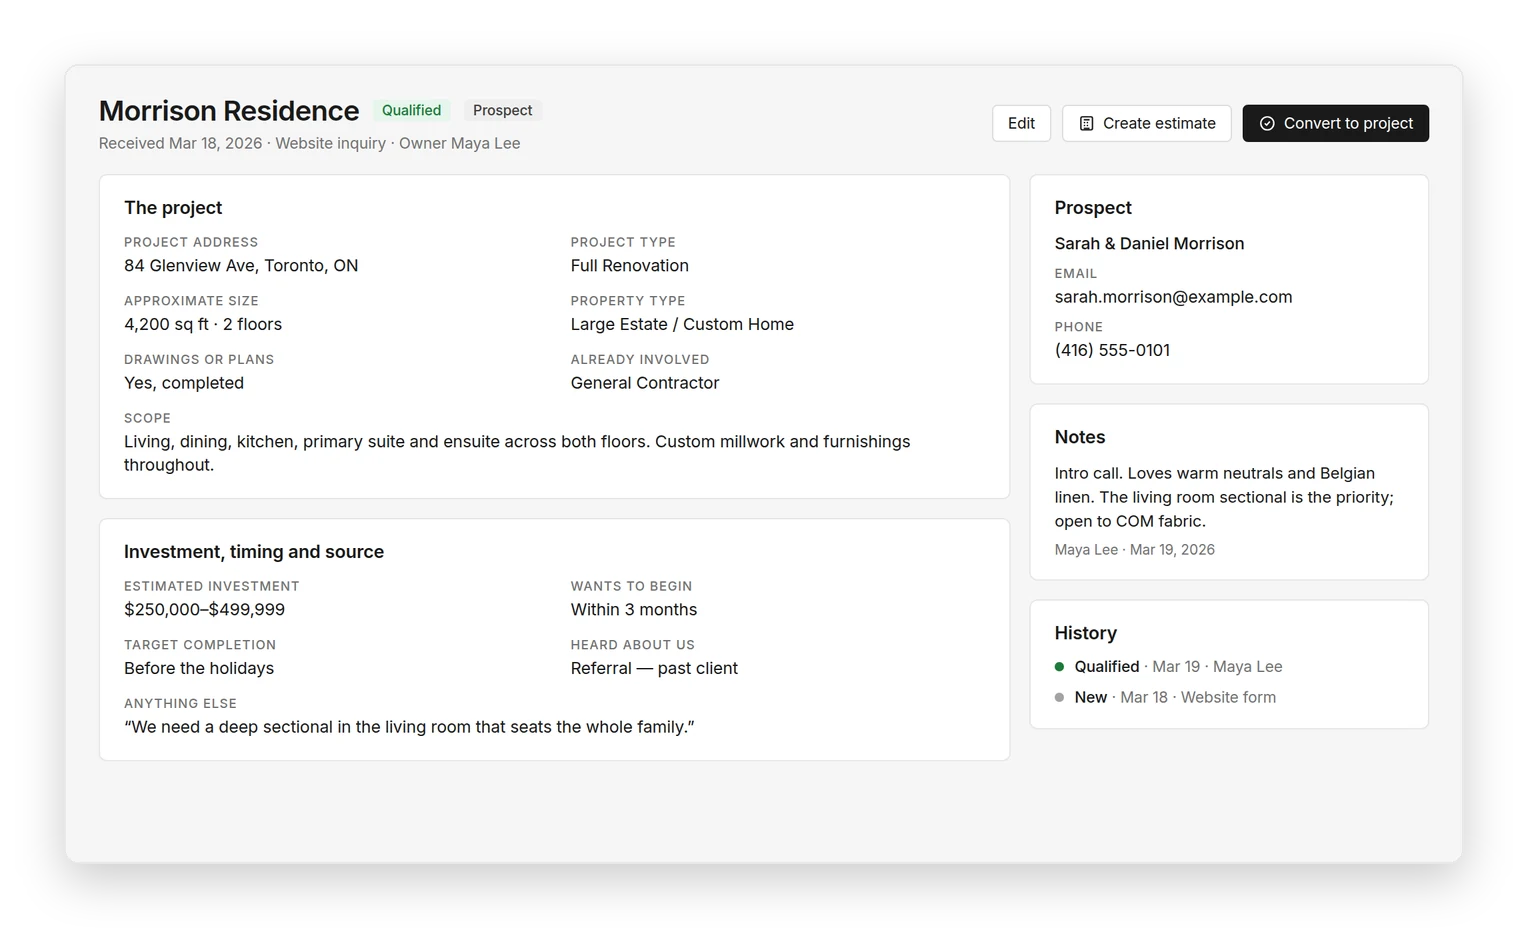This screenshot has width=1528, height=928.
Task: Select the deep sectional quote text
Action: (x=409, y=727)
